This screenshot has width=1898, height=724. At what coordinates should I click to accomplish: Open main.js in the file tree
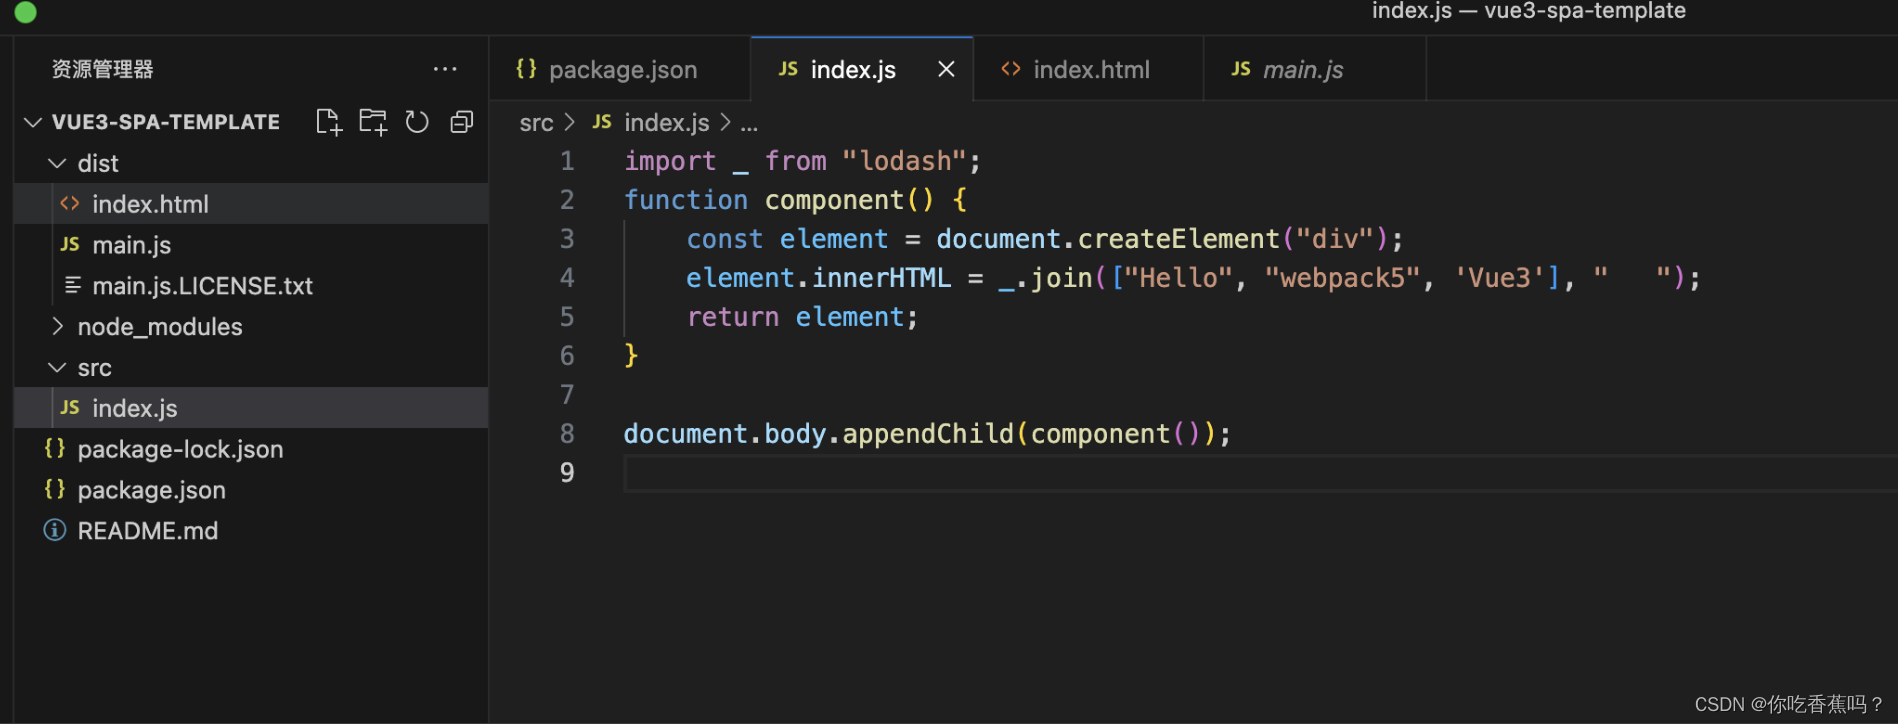click(x=251, y=244)
